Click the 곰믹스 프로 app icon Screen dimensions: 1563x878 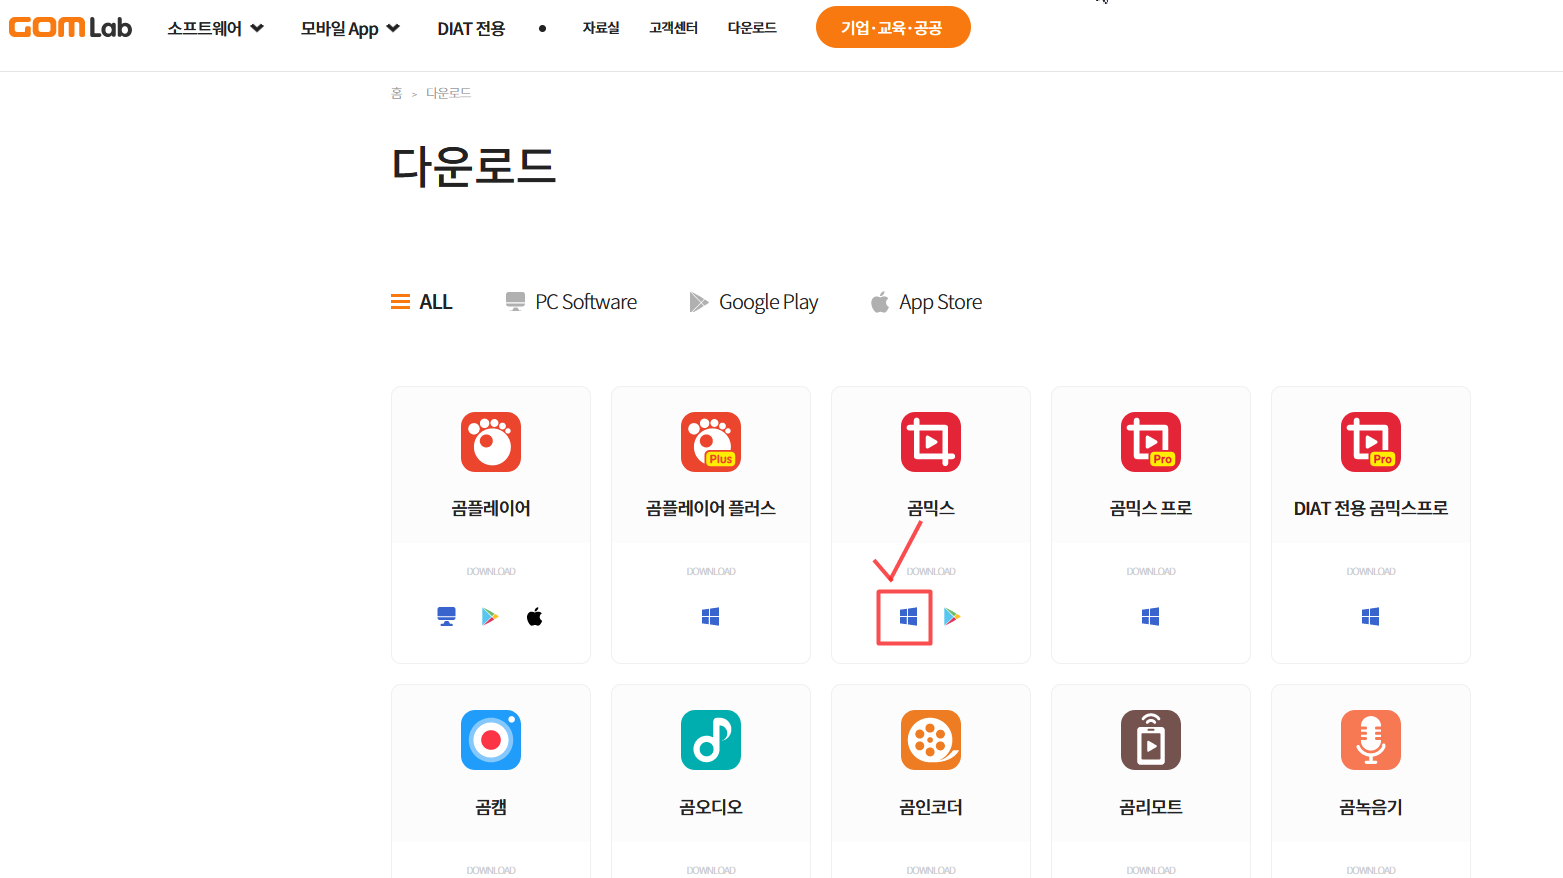(x=1151, y=442)
